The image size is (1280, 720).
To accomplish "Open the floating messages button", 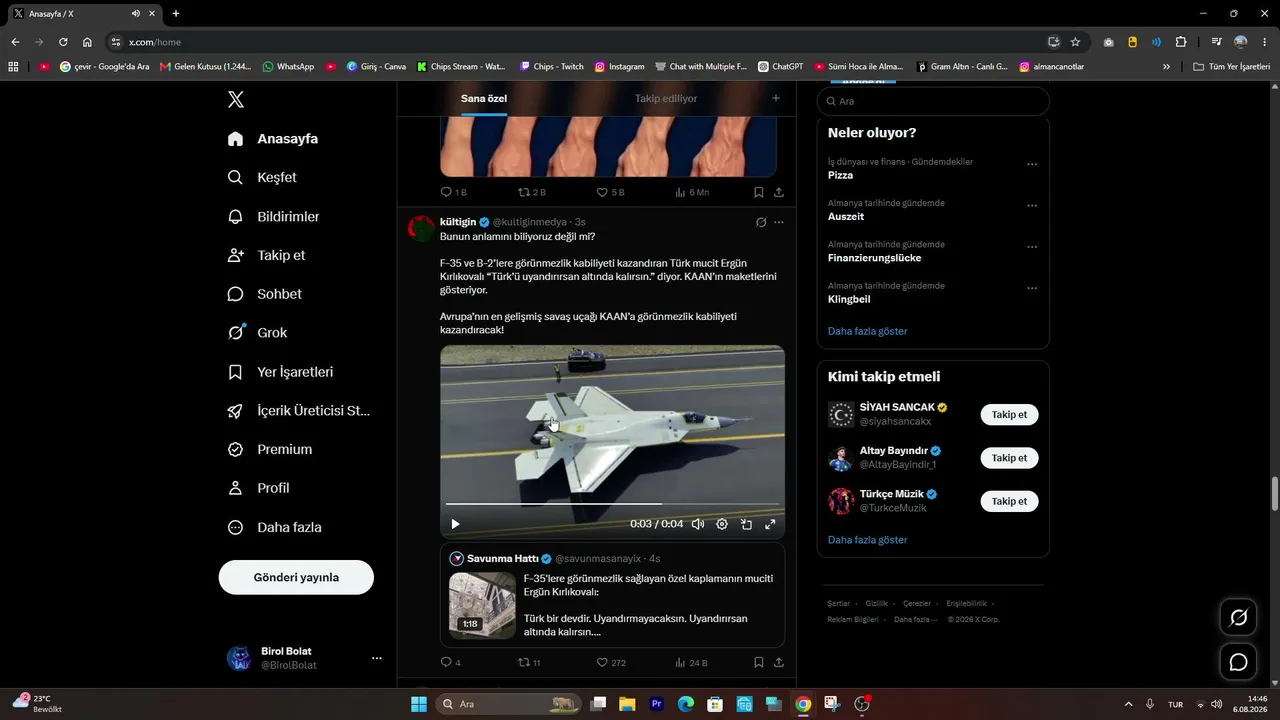I will click(1238, 662).
